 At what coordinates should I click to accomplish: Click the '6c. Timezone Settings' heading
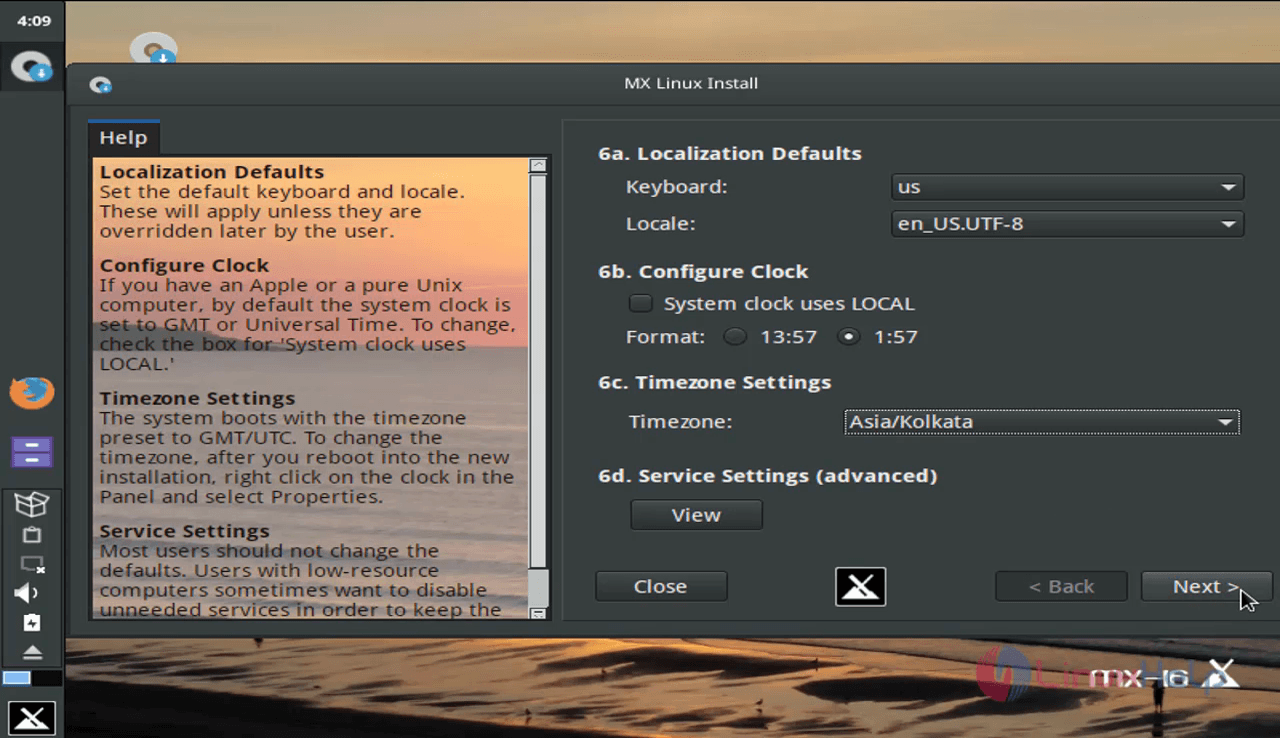click(715, 383)
